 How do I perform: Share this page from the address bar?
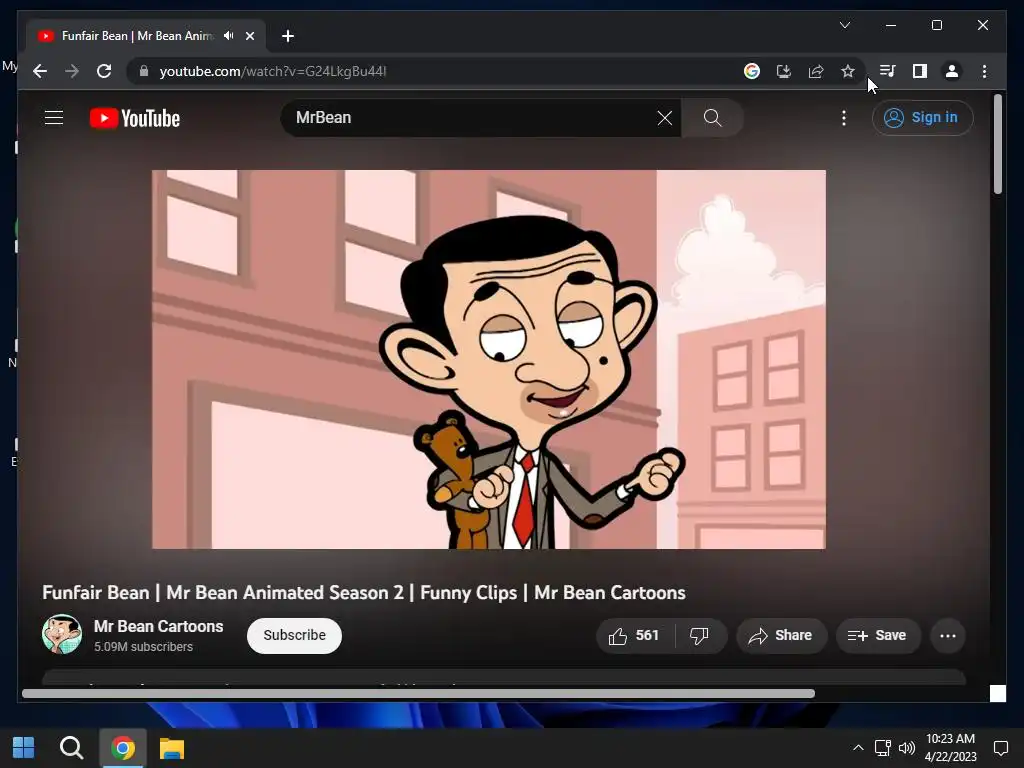(816, 71)
